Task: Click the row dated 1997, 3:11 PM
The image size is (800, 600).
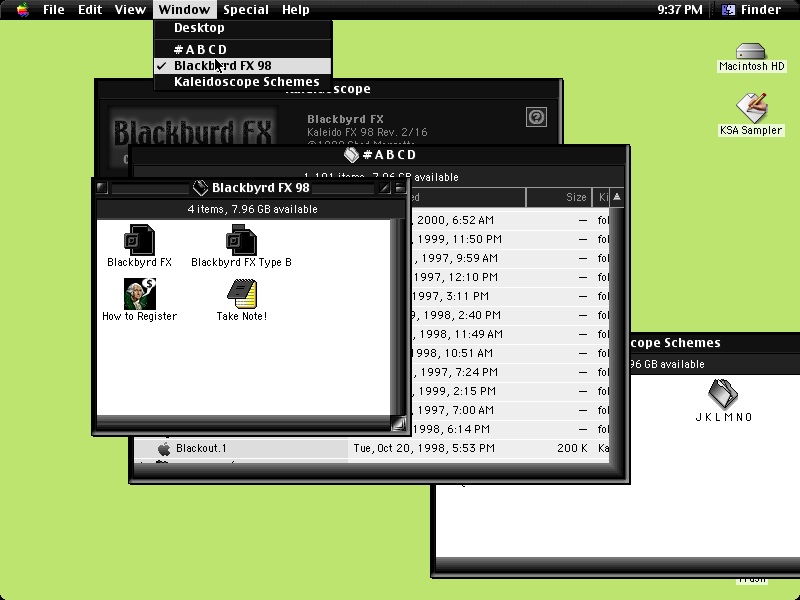Action: click(509, 296)
